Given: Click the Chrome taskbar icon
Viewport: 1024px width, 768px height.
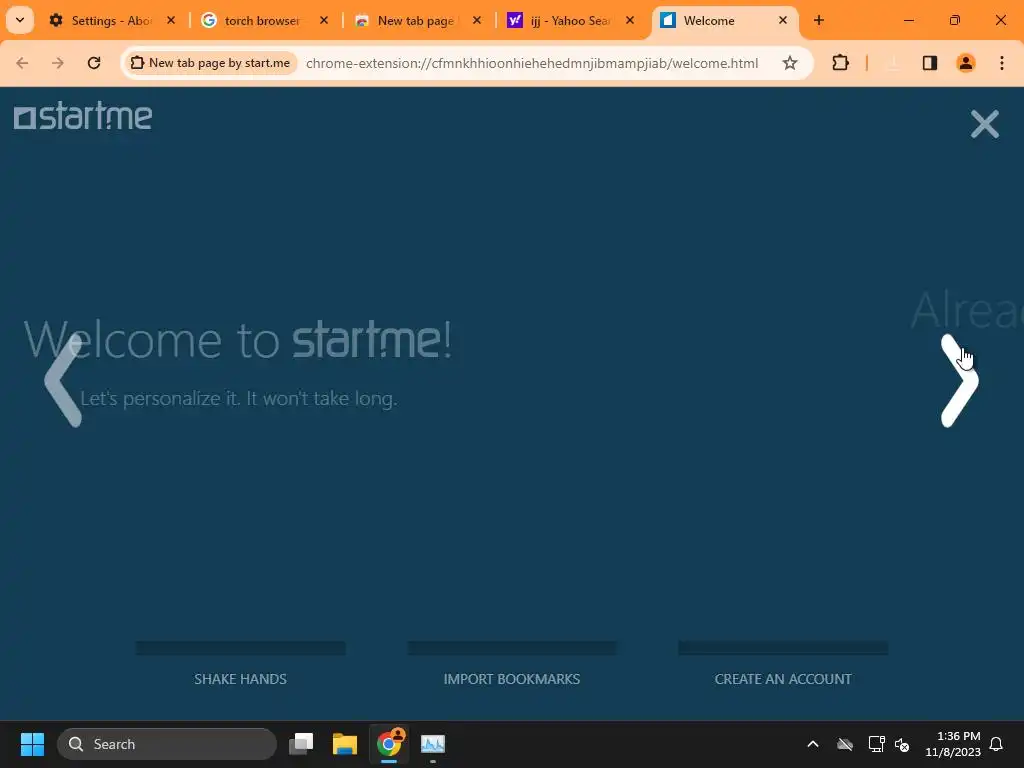Looking at the screenshot, I should coord(389,744).
